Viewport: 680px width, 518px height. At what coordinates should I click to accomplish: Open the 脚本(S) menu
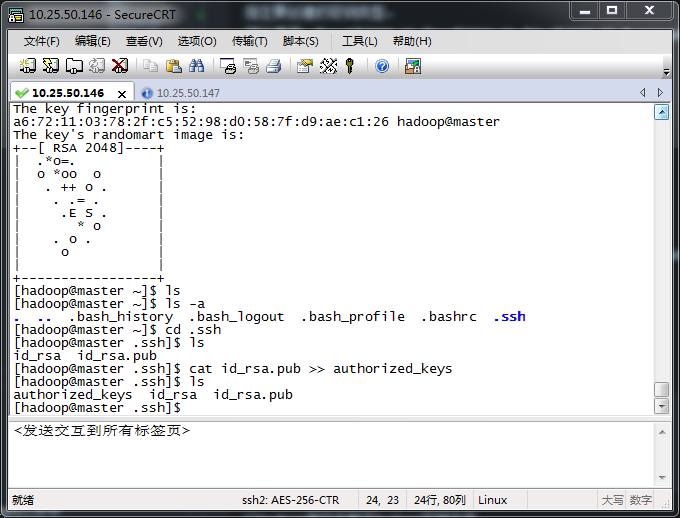click(x=300, y=41)
